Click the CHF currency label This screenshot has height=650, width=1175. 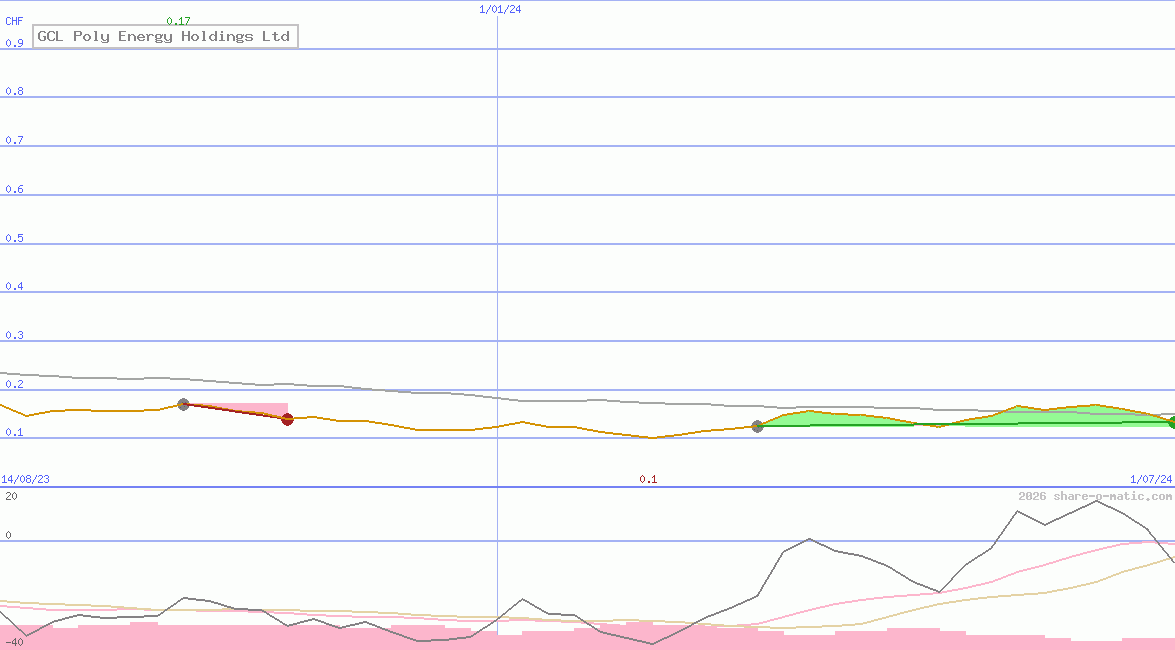(x=14, y=21)
